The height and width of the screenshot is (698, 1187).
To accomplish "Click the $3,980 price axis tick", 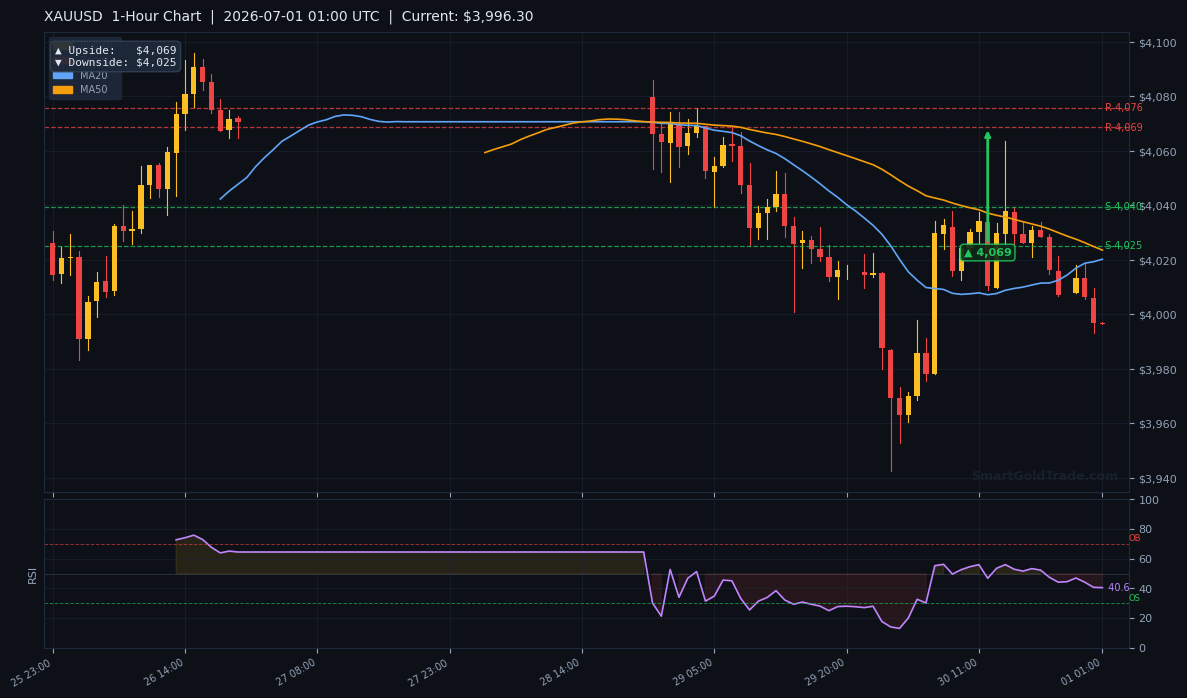I will [1157, 370].
